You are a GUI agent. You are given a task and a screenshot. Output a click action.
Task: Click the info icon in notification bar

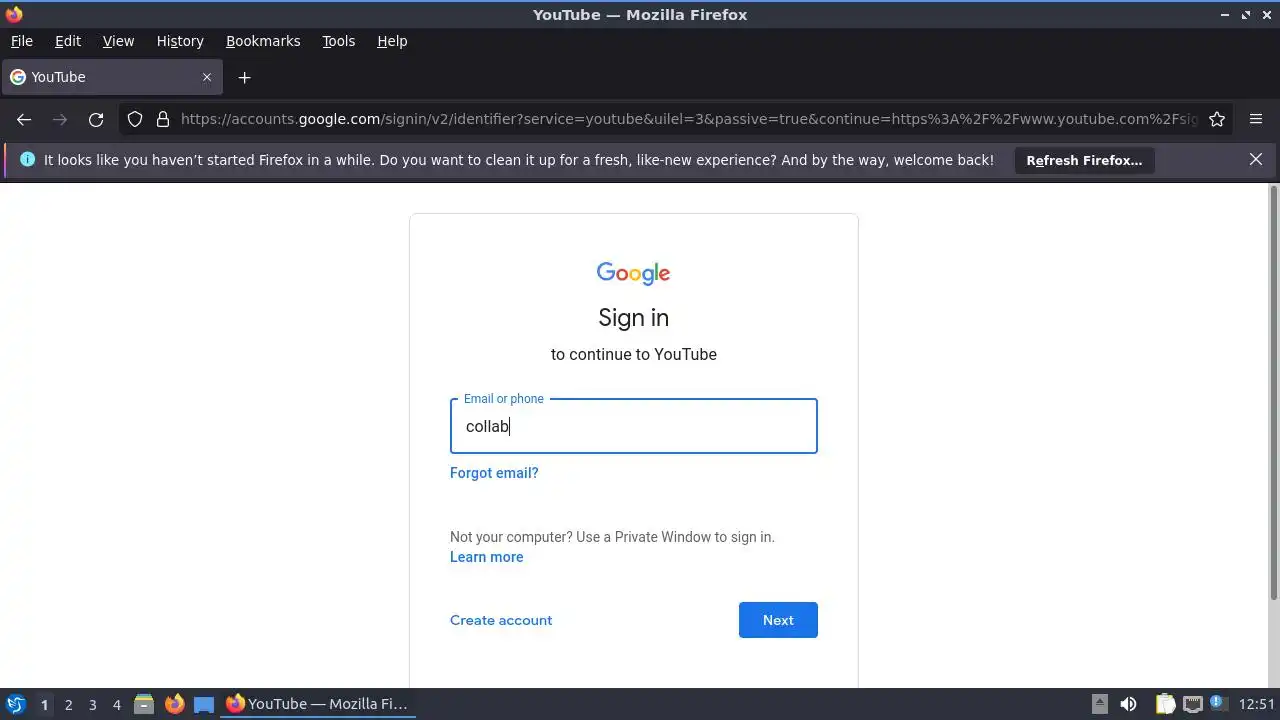27,160
